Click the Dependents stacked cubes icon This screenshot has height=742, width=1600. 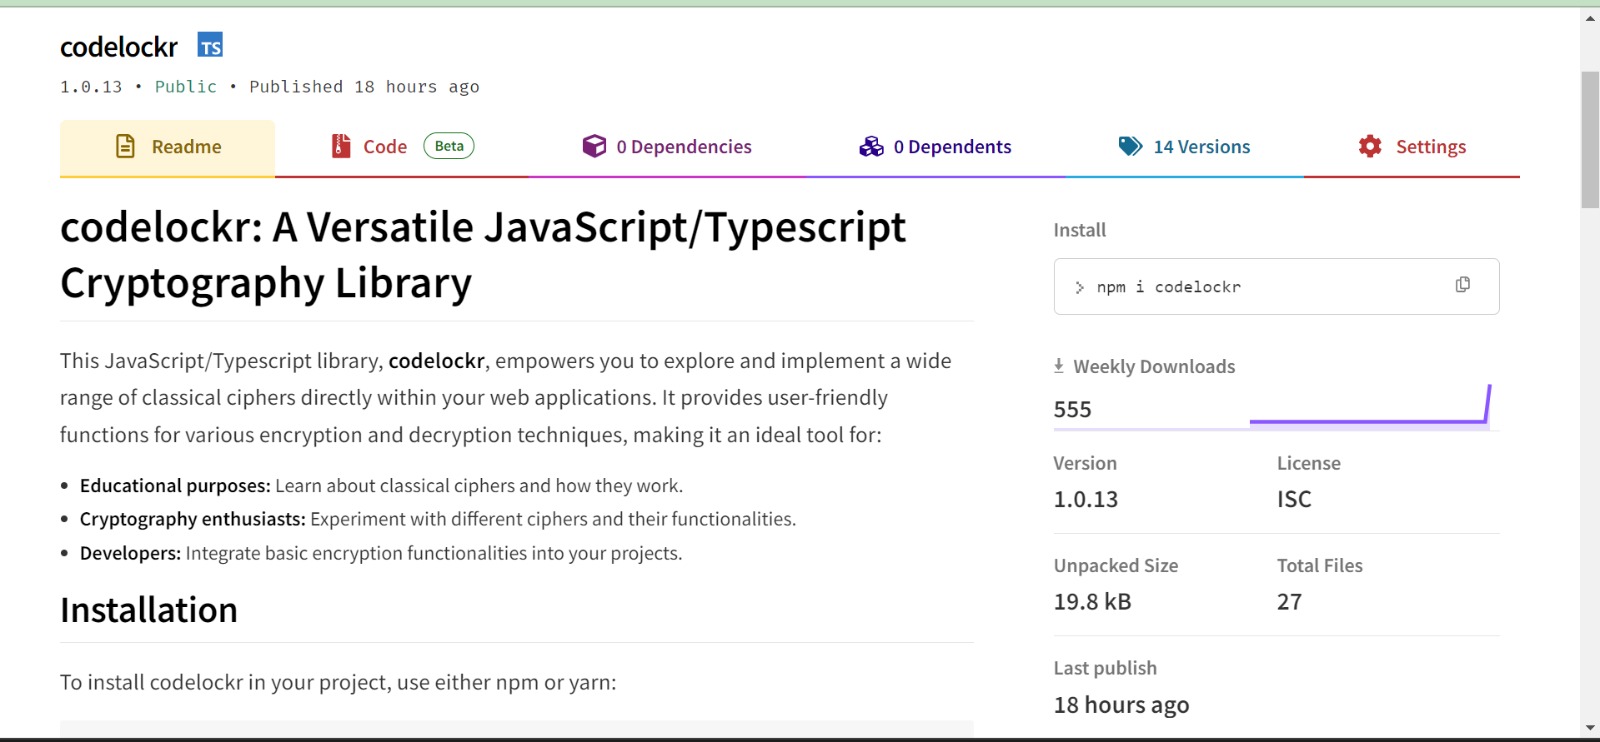pos(871,146)
